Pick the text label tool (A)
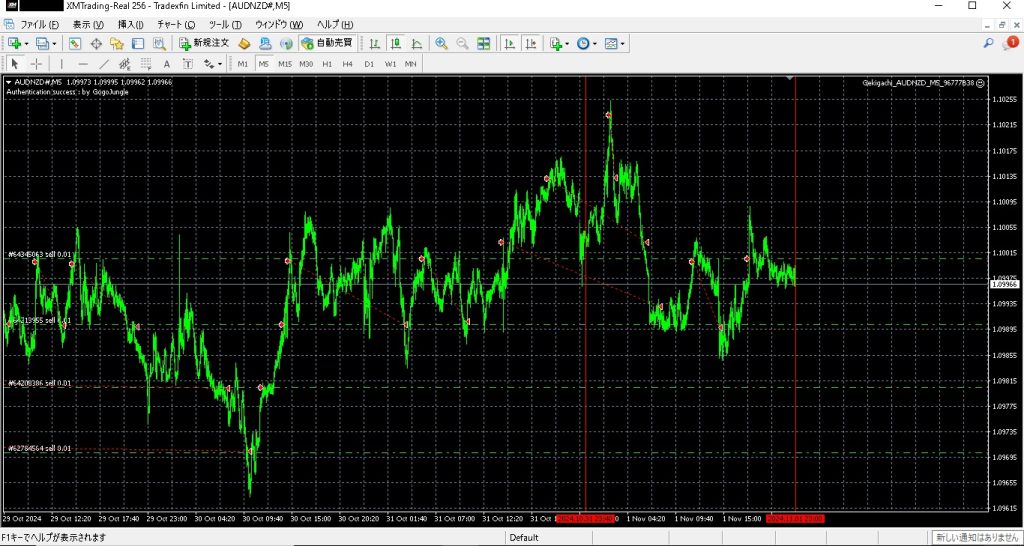Image resolution: width=1024 pixels, height=546 pixels. pos(167,64)
